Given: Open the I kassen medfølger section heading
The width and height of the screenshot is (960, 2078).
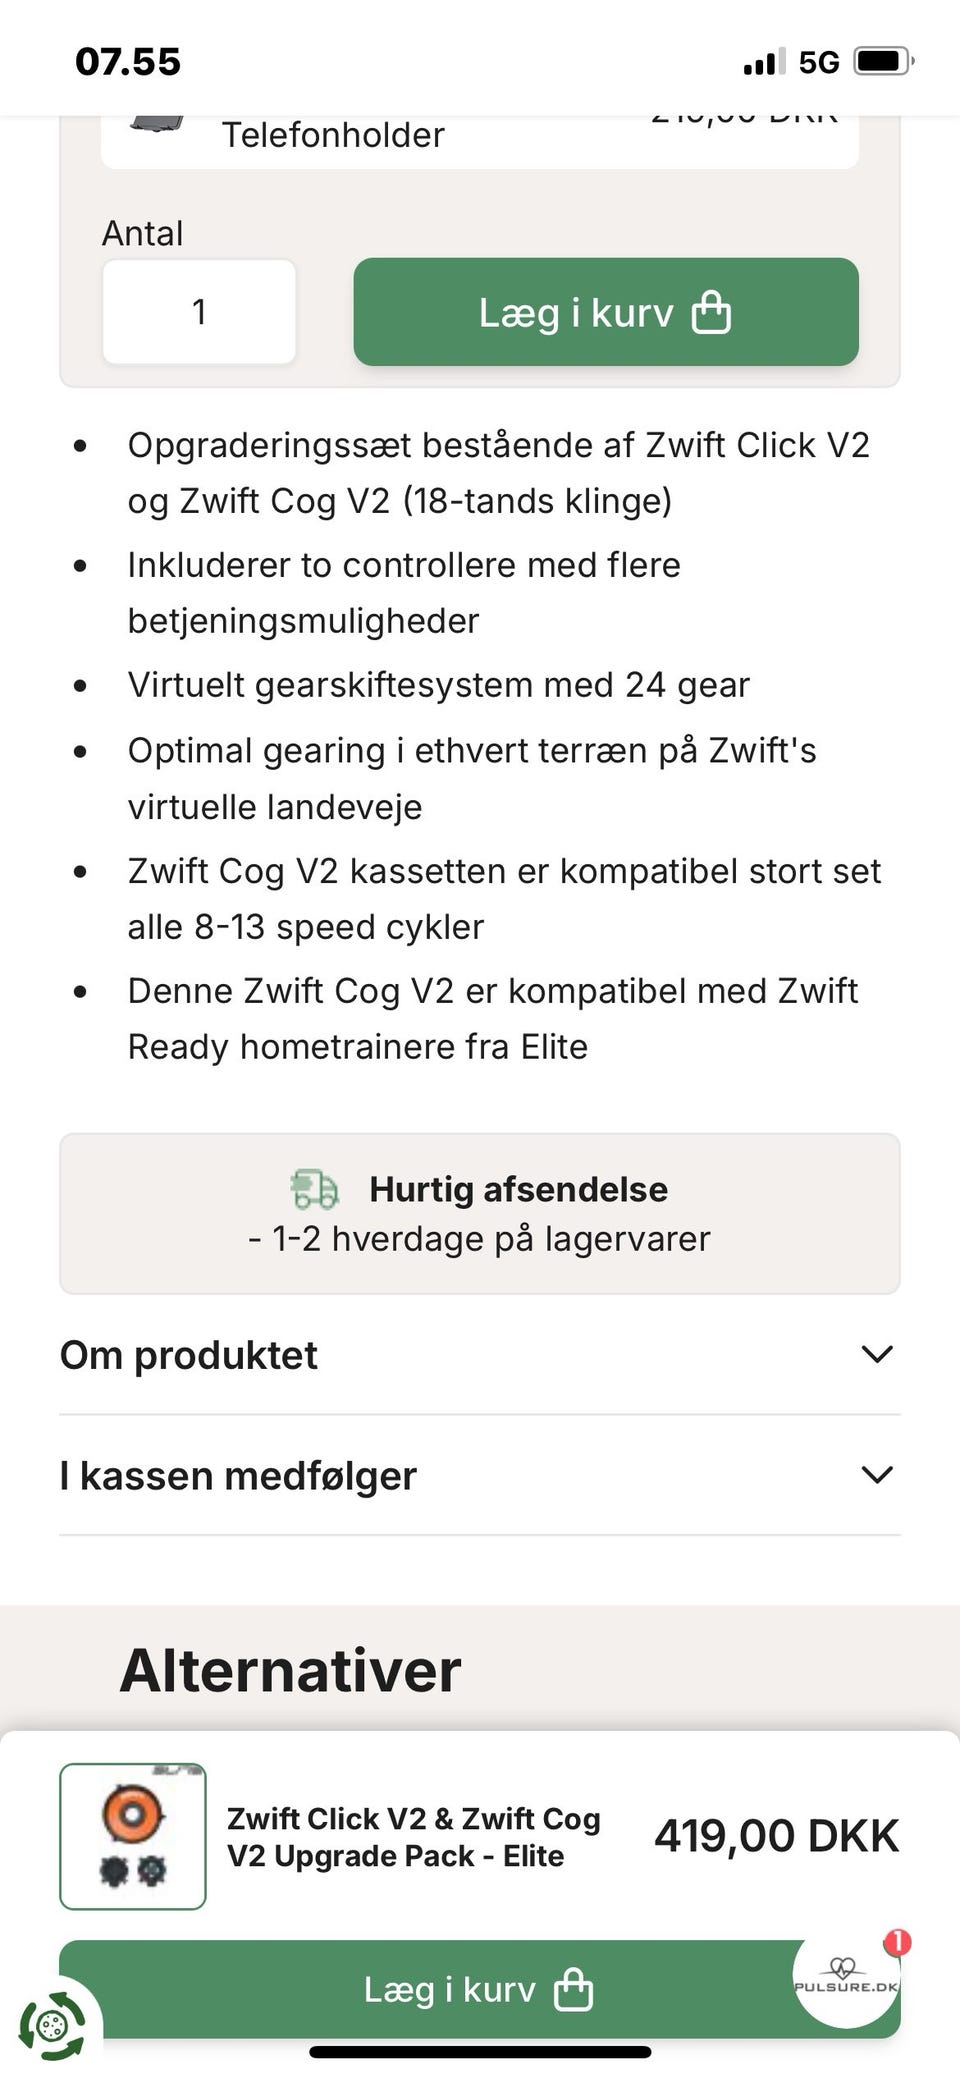Looking at the screenshot, I should pyautogui.click(x=238, y=1475).
